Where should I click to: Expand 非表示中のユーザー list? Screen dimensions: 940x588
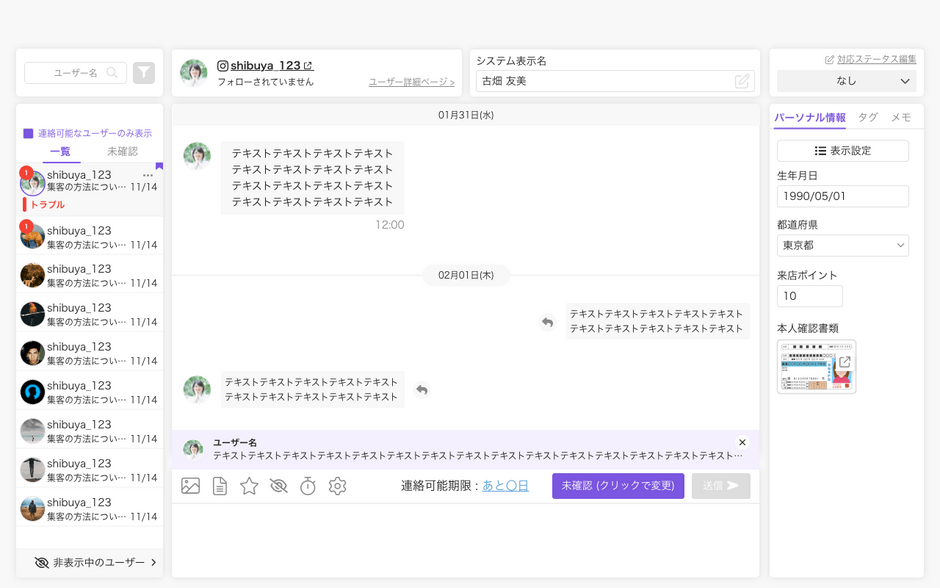[95, 562]
